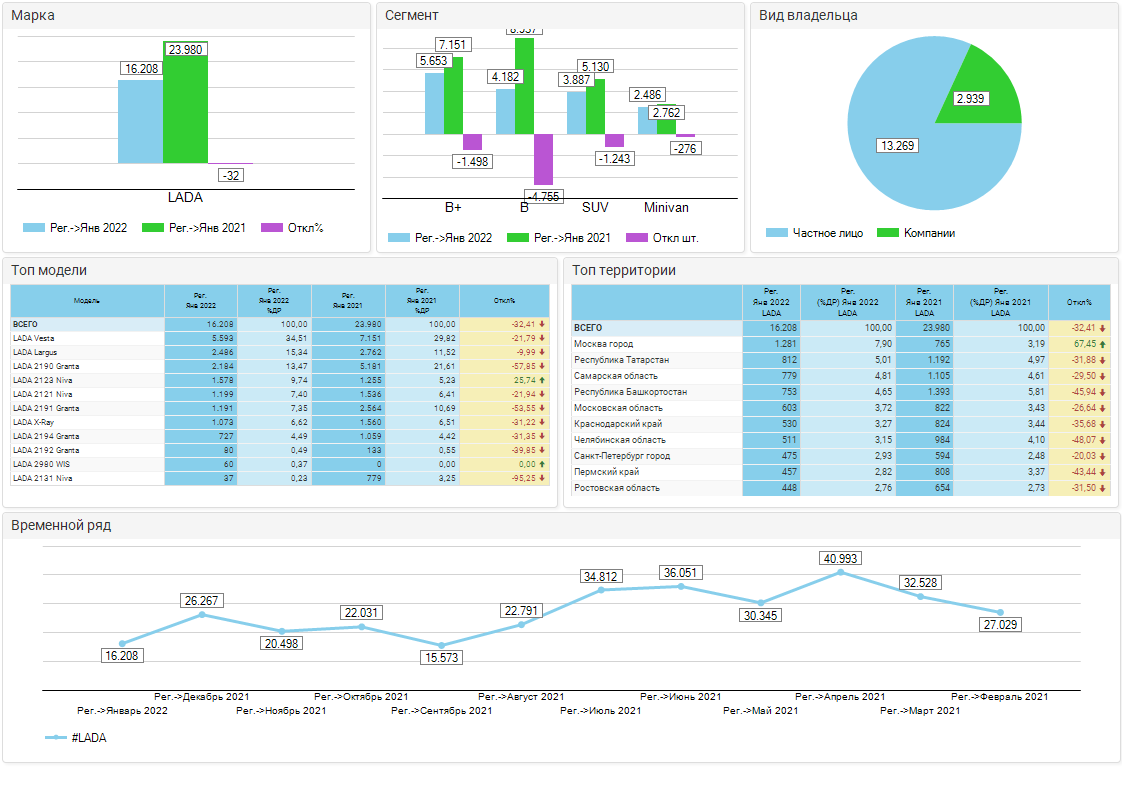Click the green up arrow in Москва город row
Screen dimensions: 1122x793
[x=1103, y=344]
